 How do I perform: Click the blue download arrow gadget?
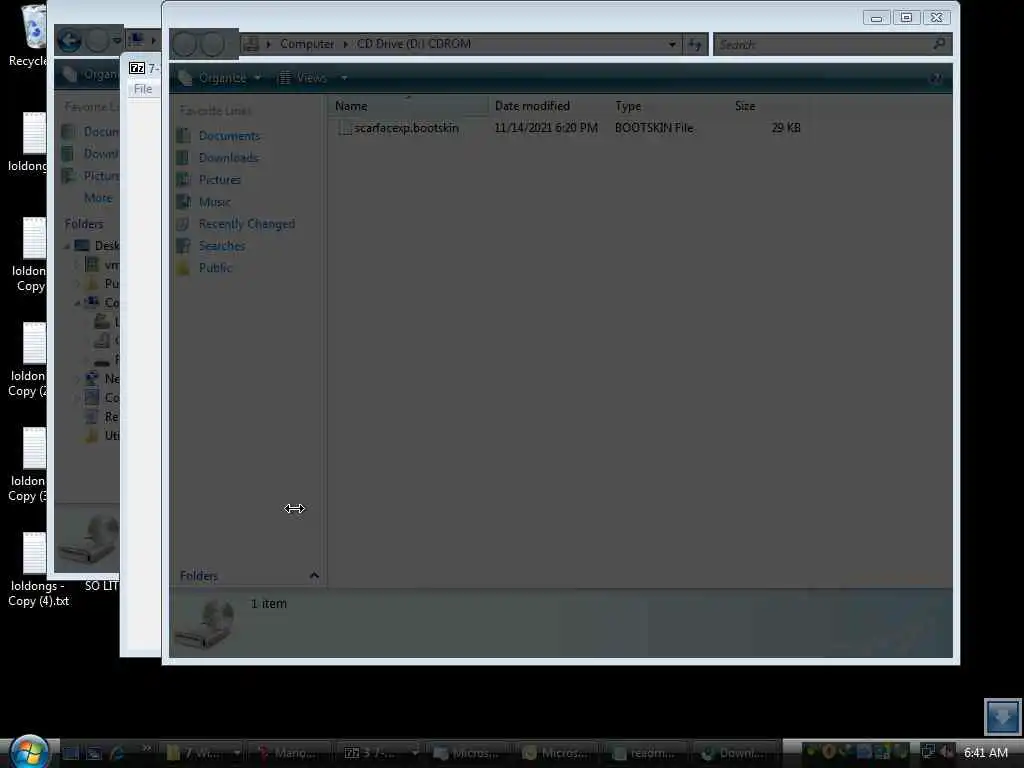[x=1002, y=716]
